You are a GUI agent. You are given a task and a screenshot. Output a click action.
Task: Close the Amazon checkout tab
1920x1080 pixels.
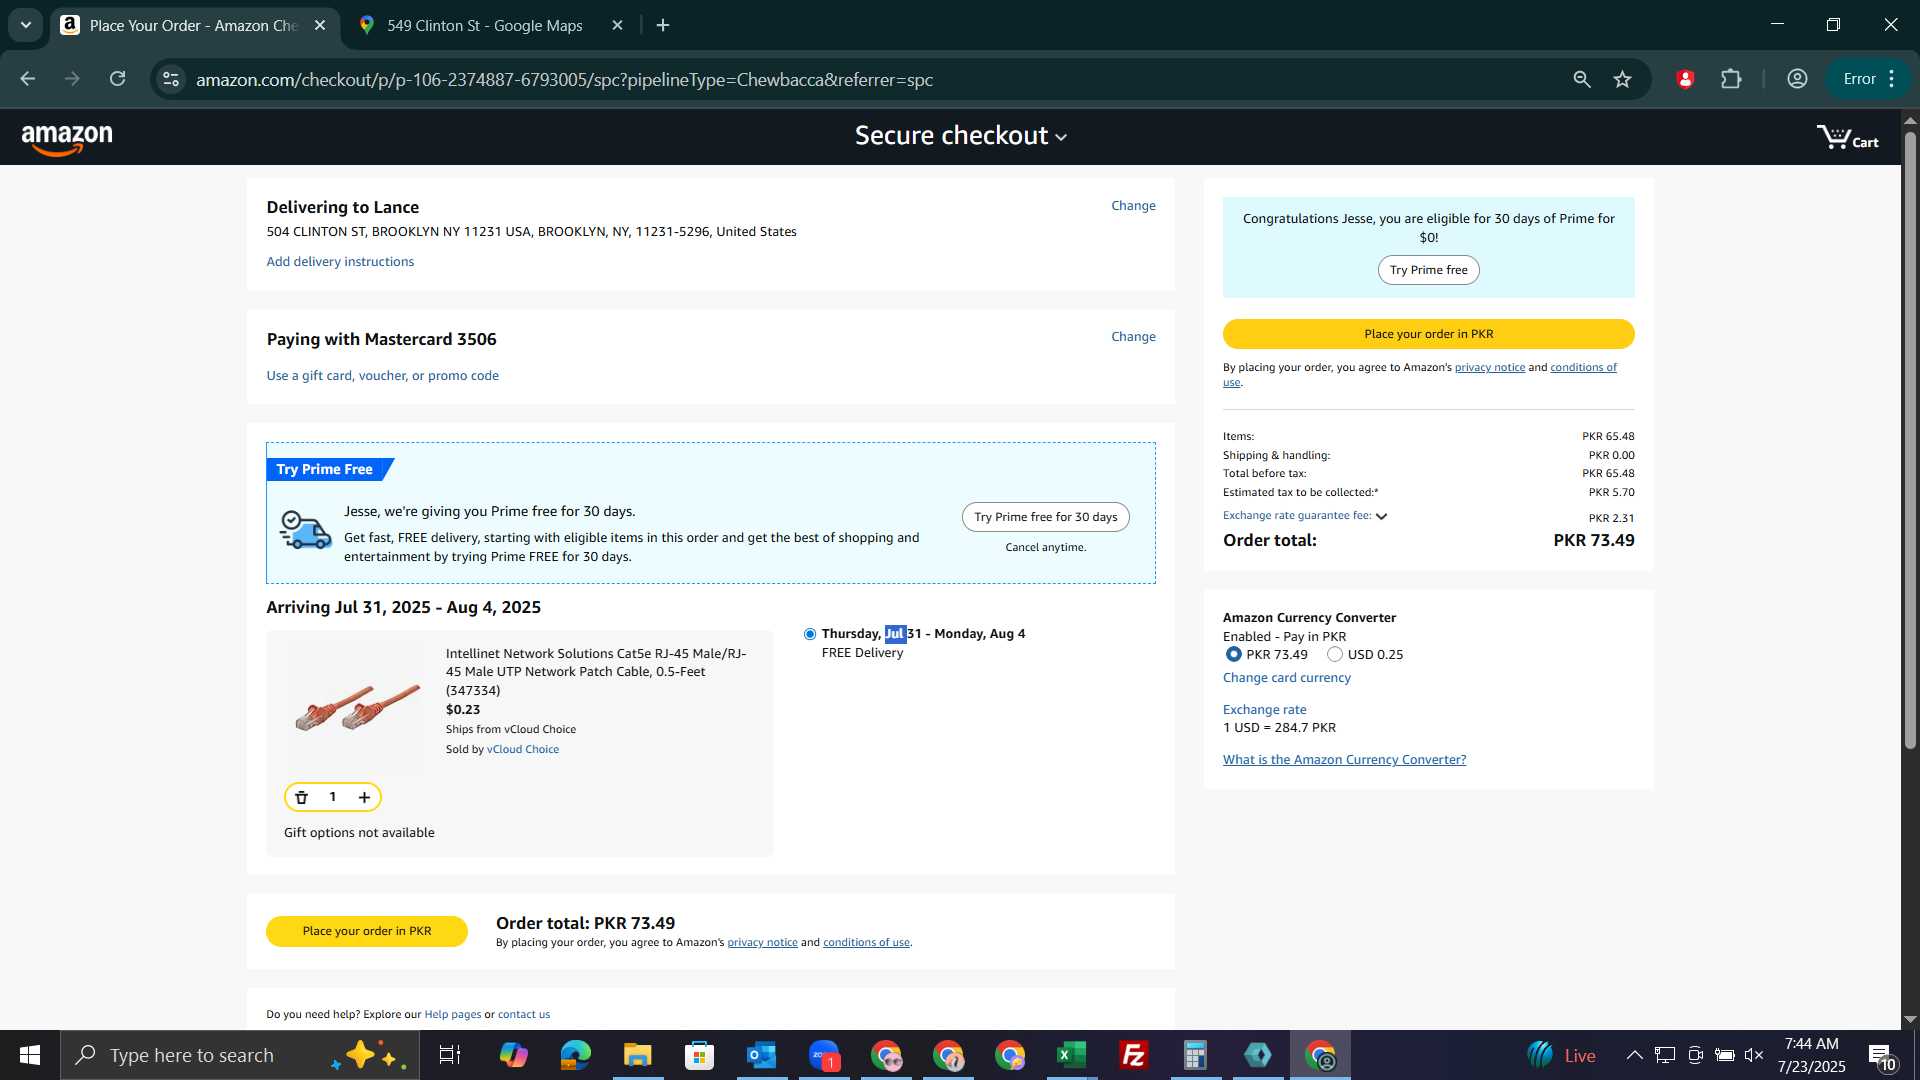[x=320, y=25]
